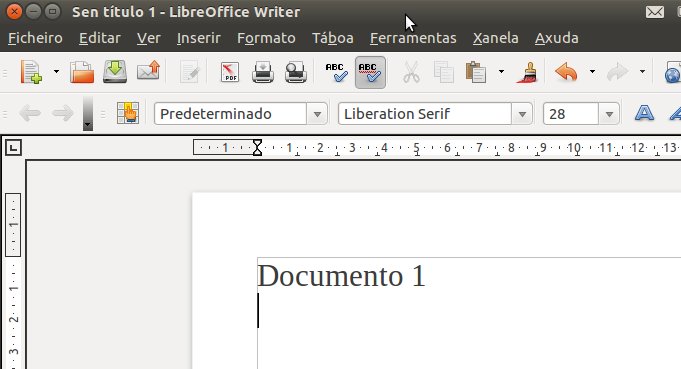Screen dimensions: 681x369
Task: Click the Predeterminado paragraph style field
Action: coord(230,114)
